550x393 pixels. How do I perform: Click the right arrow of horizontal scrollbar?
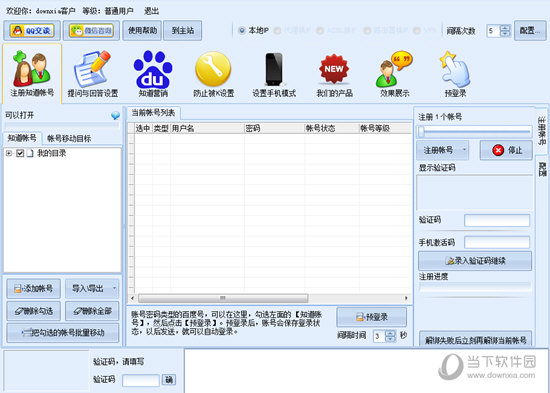(x=406, y=298)
